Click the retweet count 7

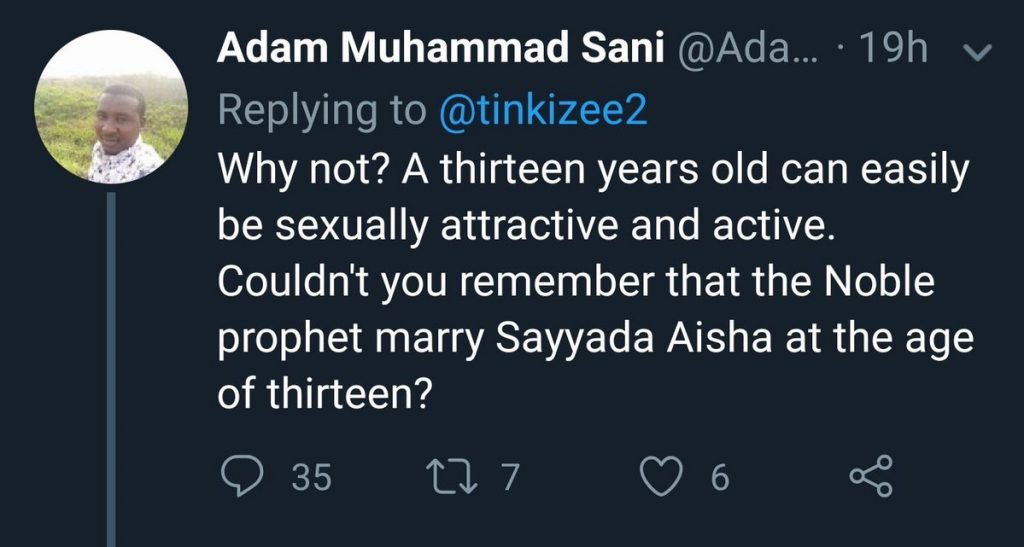coord(510,478)
